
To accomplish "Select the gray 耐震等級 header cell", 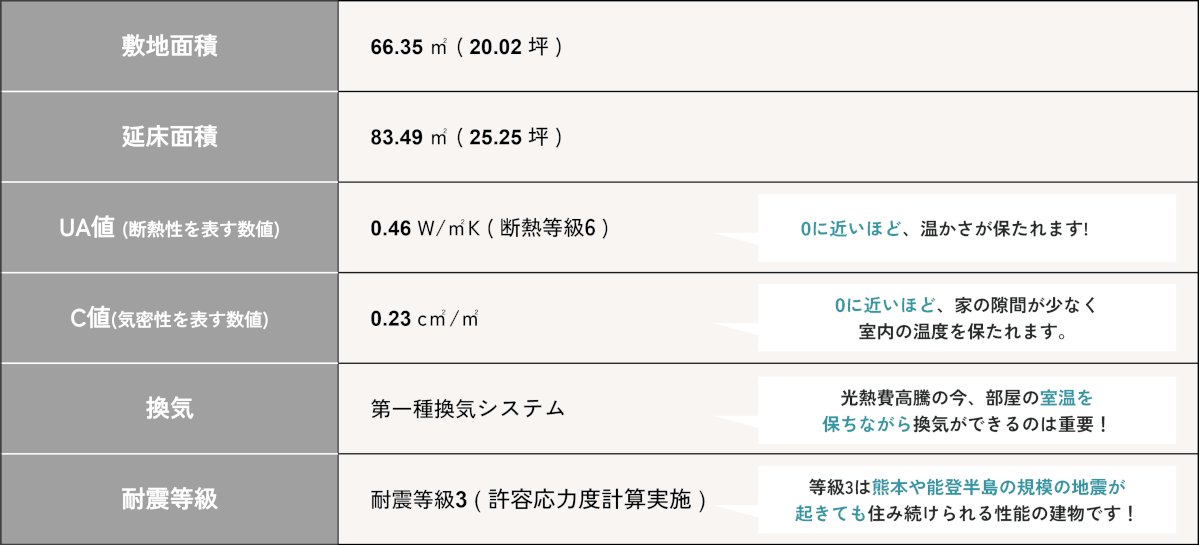I will (169, 499).
